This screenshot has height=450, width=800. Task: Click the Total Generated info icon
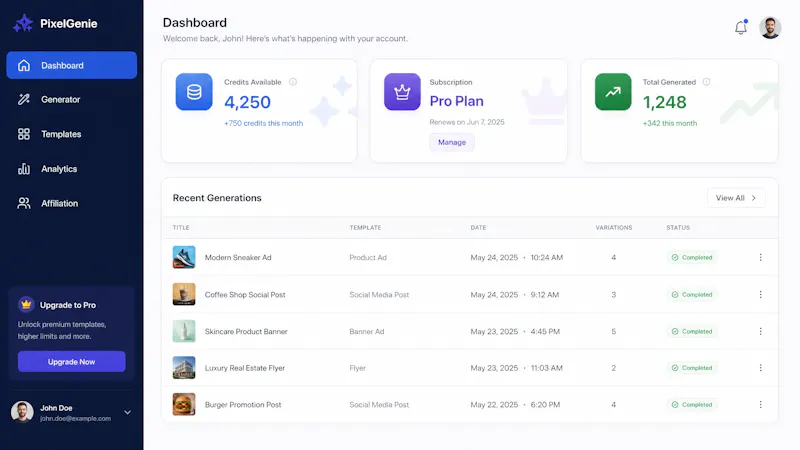coord(706,82)
